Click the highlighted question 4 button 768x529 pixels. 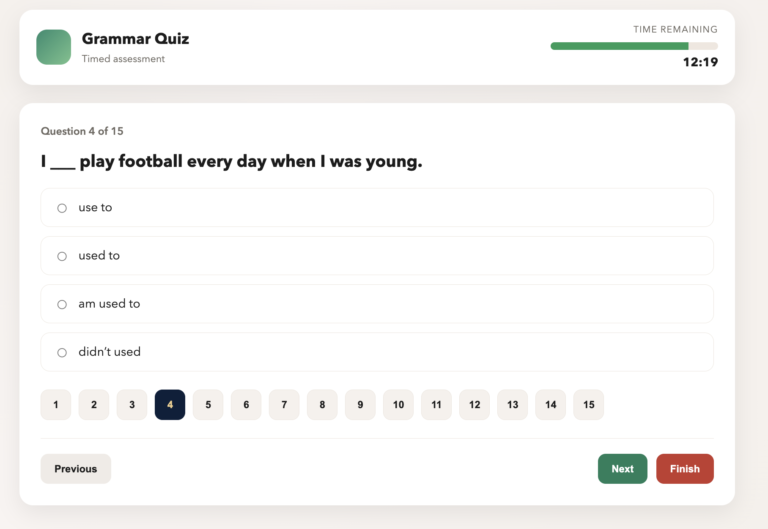(170, 405)
